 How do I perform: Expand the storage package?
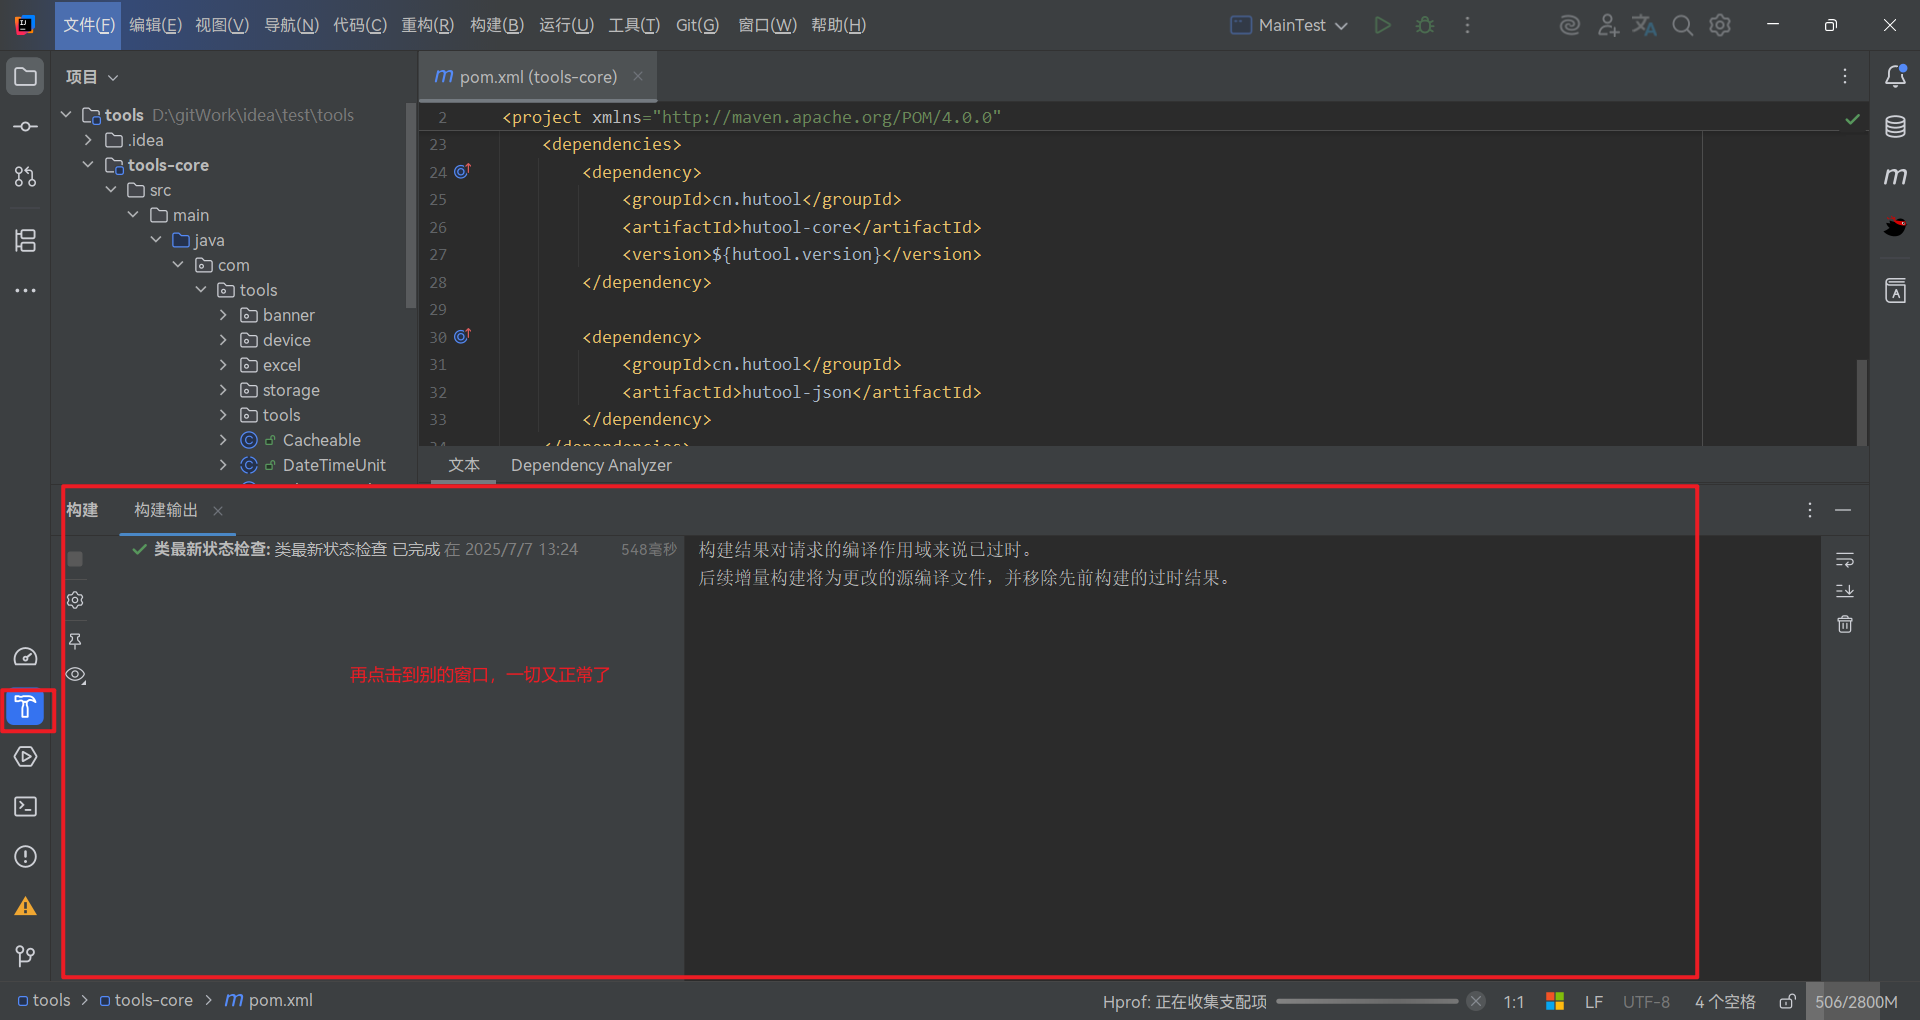223,390
